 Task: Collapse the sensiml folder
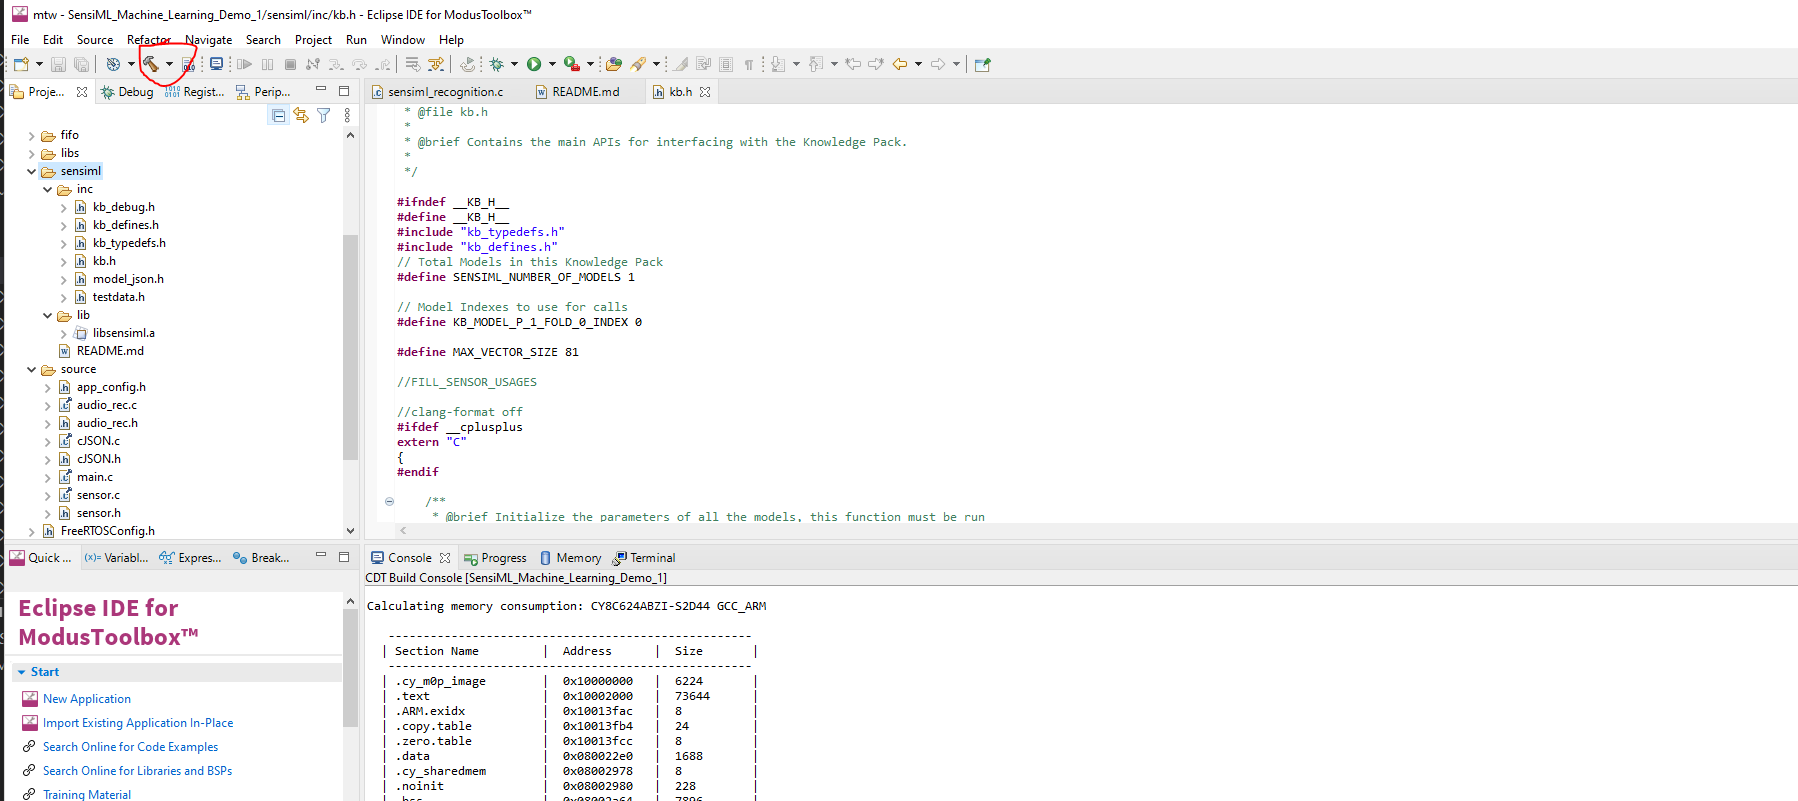coord(32,171)
